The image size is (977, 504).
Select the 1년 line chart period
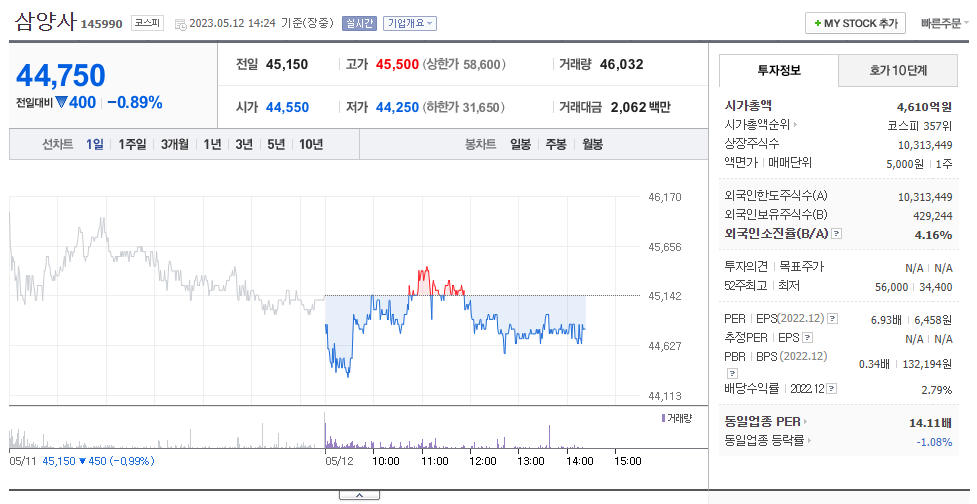[x=212, y=145]
